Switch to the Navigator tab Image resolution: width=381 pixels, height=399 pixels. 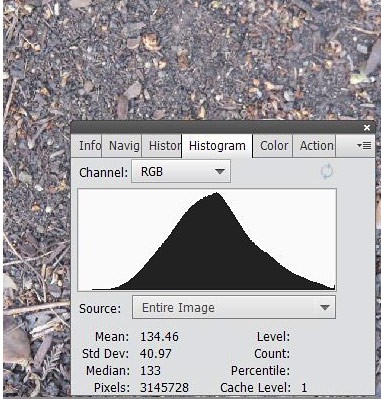[x=122, y=146]
